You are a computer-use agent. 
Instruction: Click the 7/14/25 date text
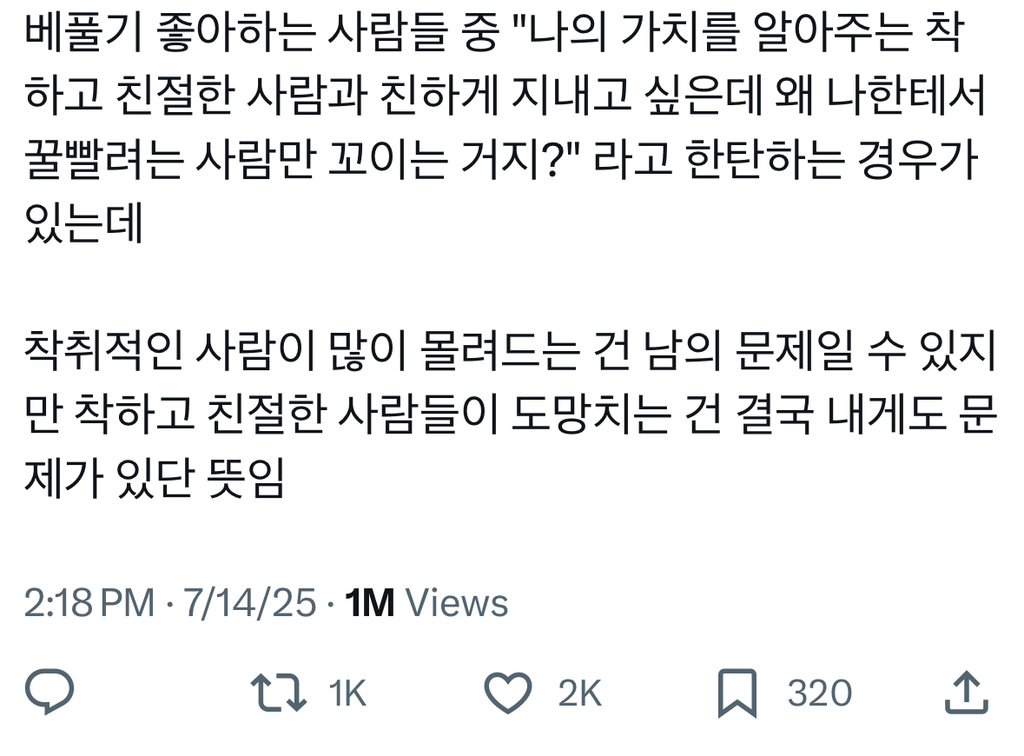point(249,603)
